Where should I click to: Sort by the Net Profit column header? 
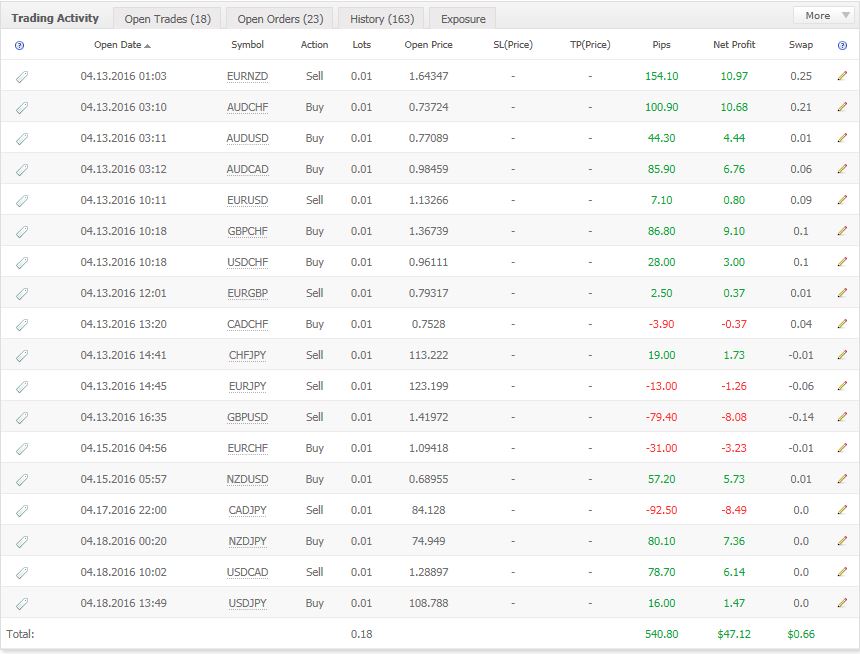pyautogui.click(x=734, y=45)
